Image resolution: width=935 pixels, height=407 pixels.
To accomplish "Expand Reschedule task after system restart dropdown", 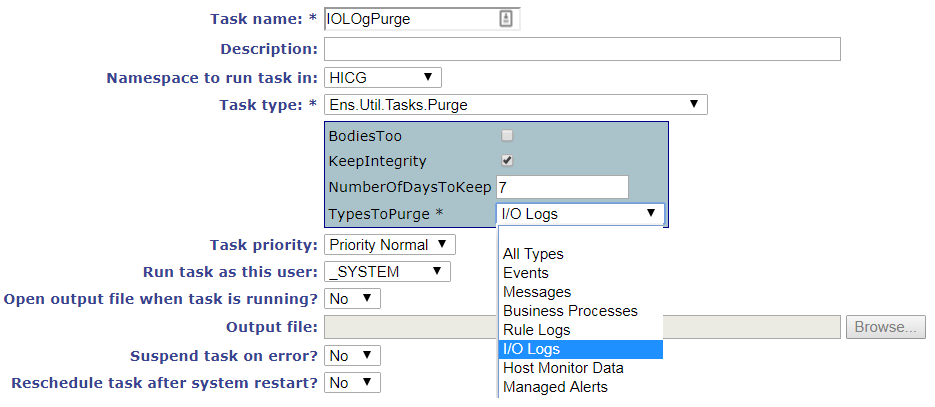I will [353, 382].
